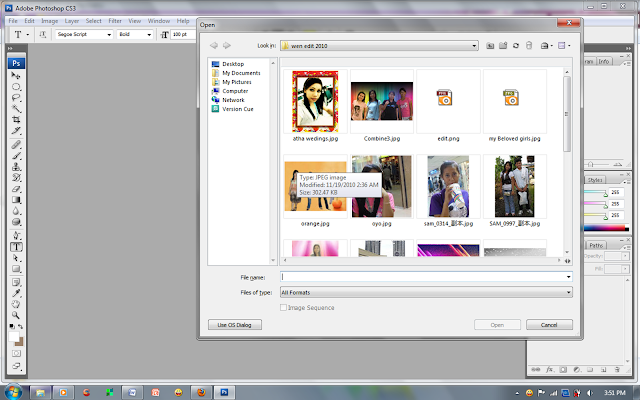The height and width of the screenshot is (400, 640).
Task: Select the Eraser tool
Action: 16,189
